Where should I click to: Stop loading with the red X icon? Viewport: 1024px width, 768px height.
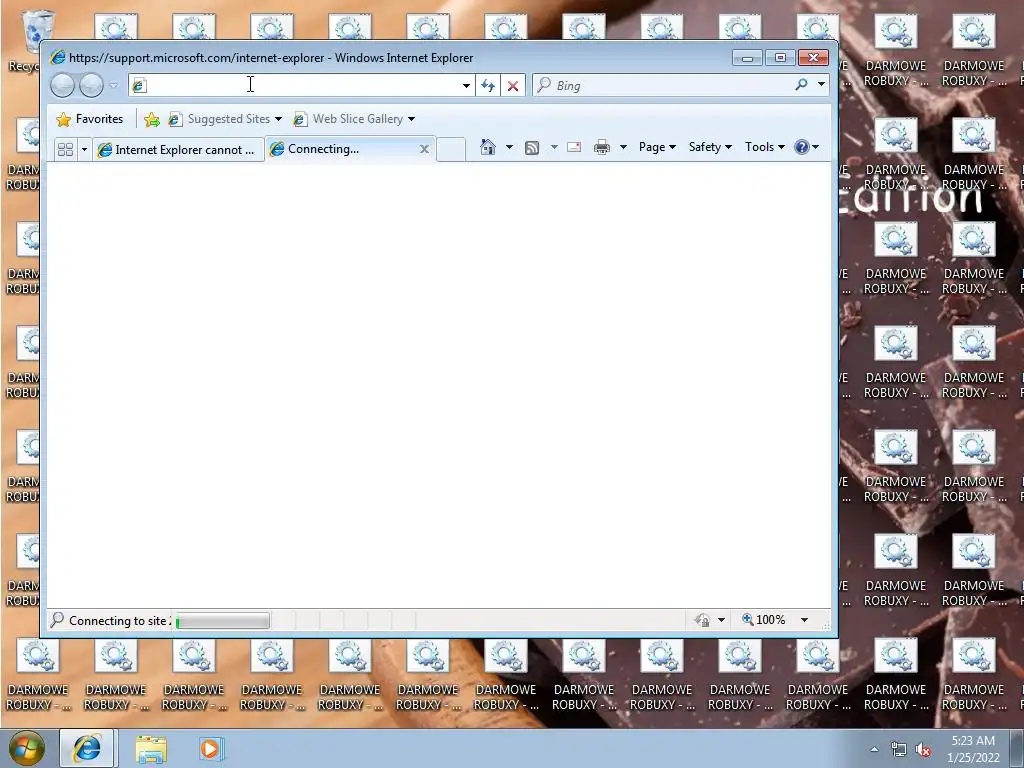513,86
